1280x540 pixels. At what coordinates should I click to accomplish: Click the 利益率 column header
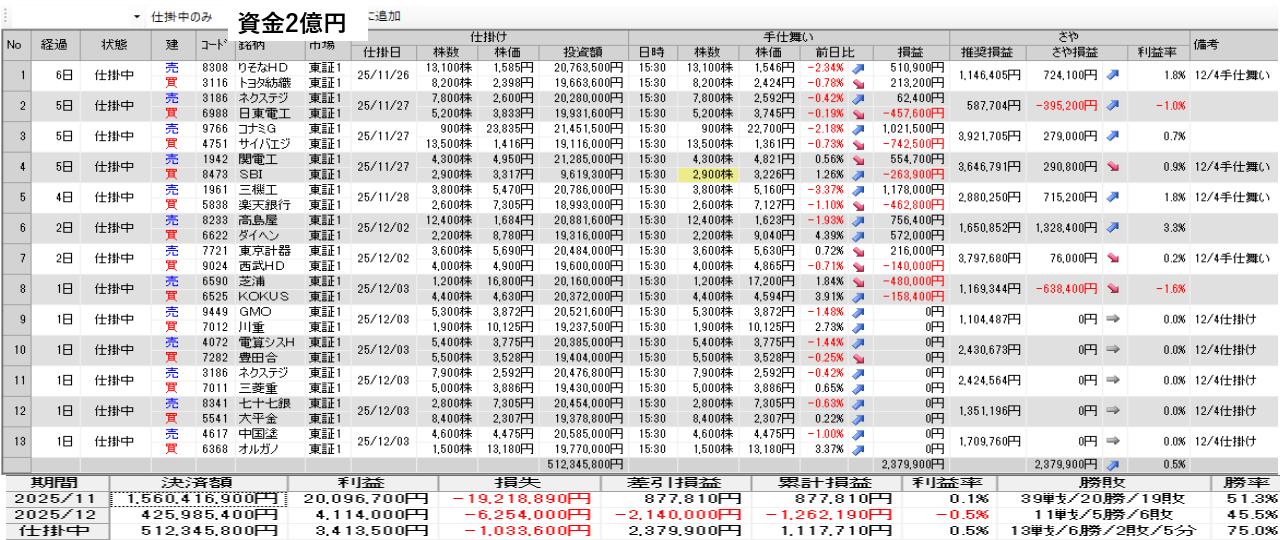(1156, 52)
